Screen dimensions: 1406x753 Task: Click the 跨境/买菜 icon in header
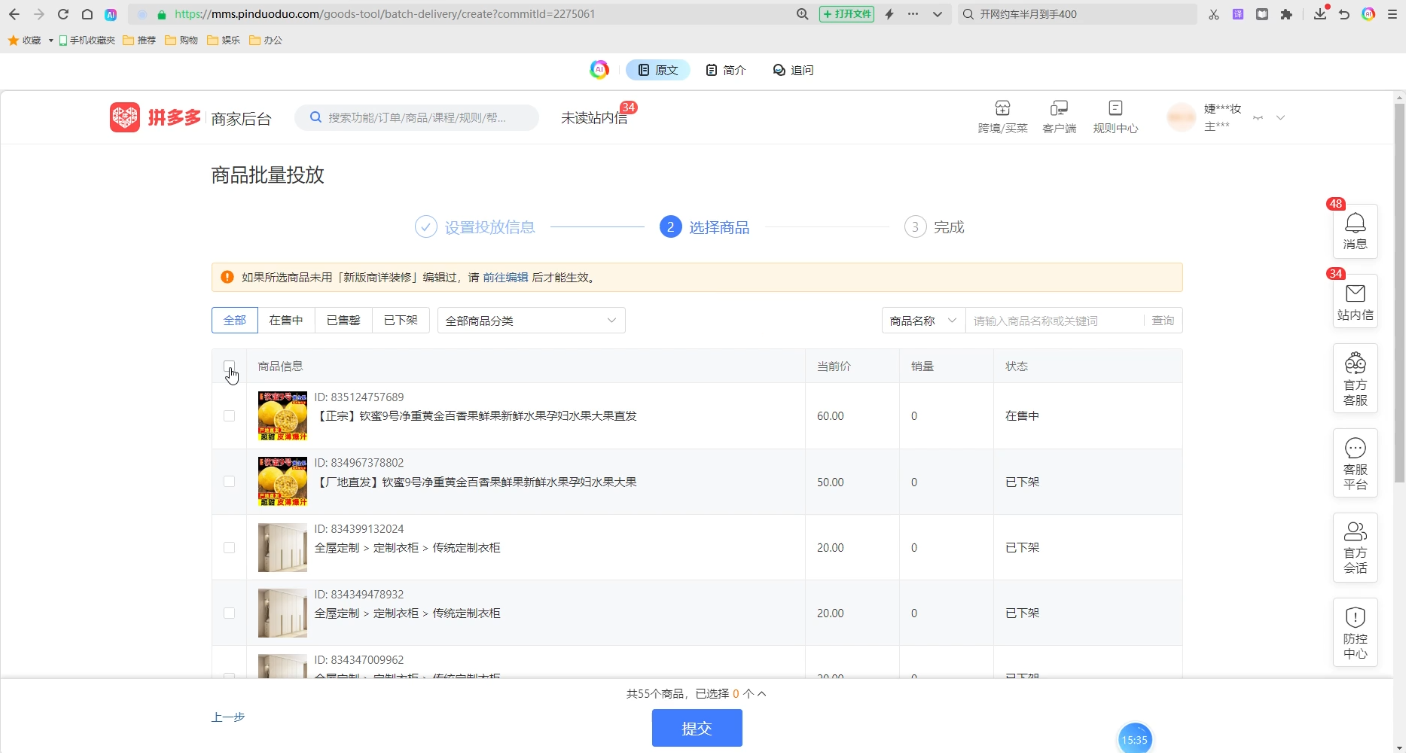click(1002, 108)
